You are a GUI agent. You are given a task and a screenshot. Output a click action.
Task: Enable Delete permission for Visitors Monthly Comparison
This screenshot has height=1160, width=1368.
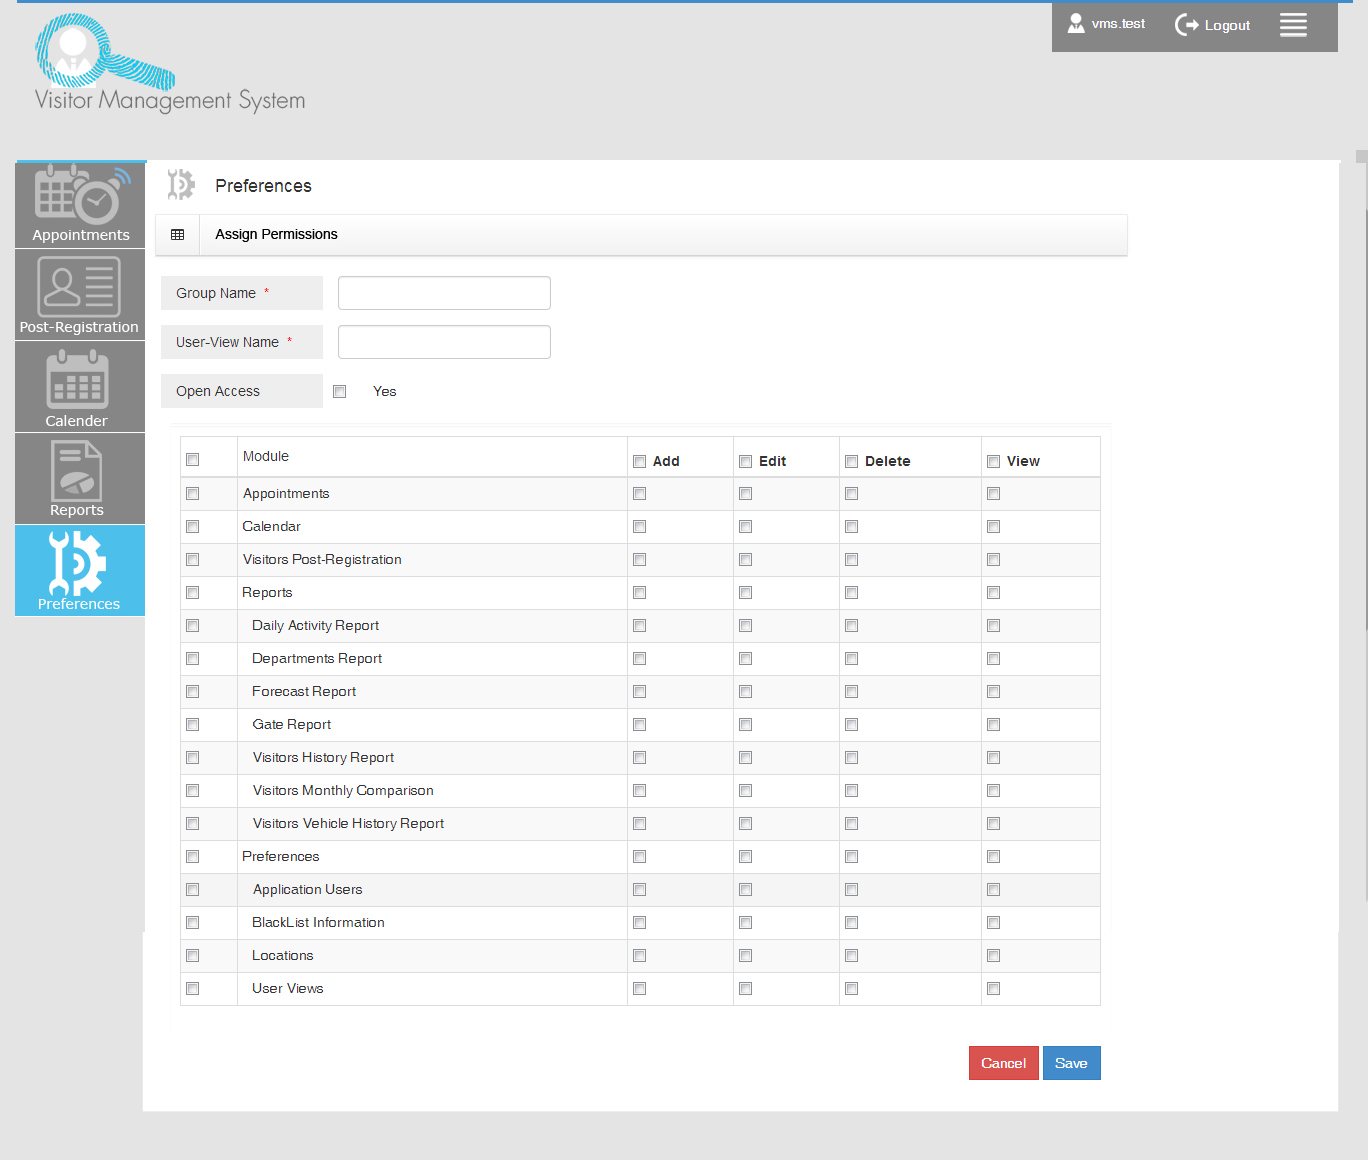coord(852,791)
